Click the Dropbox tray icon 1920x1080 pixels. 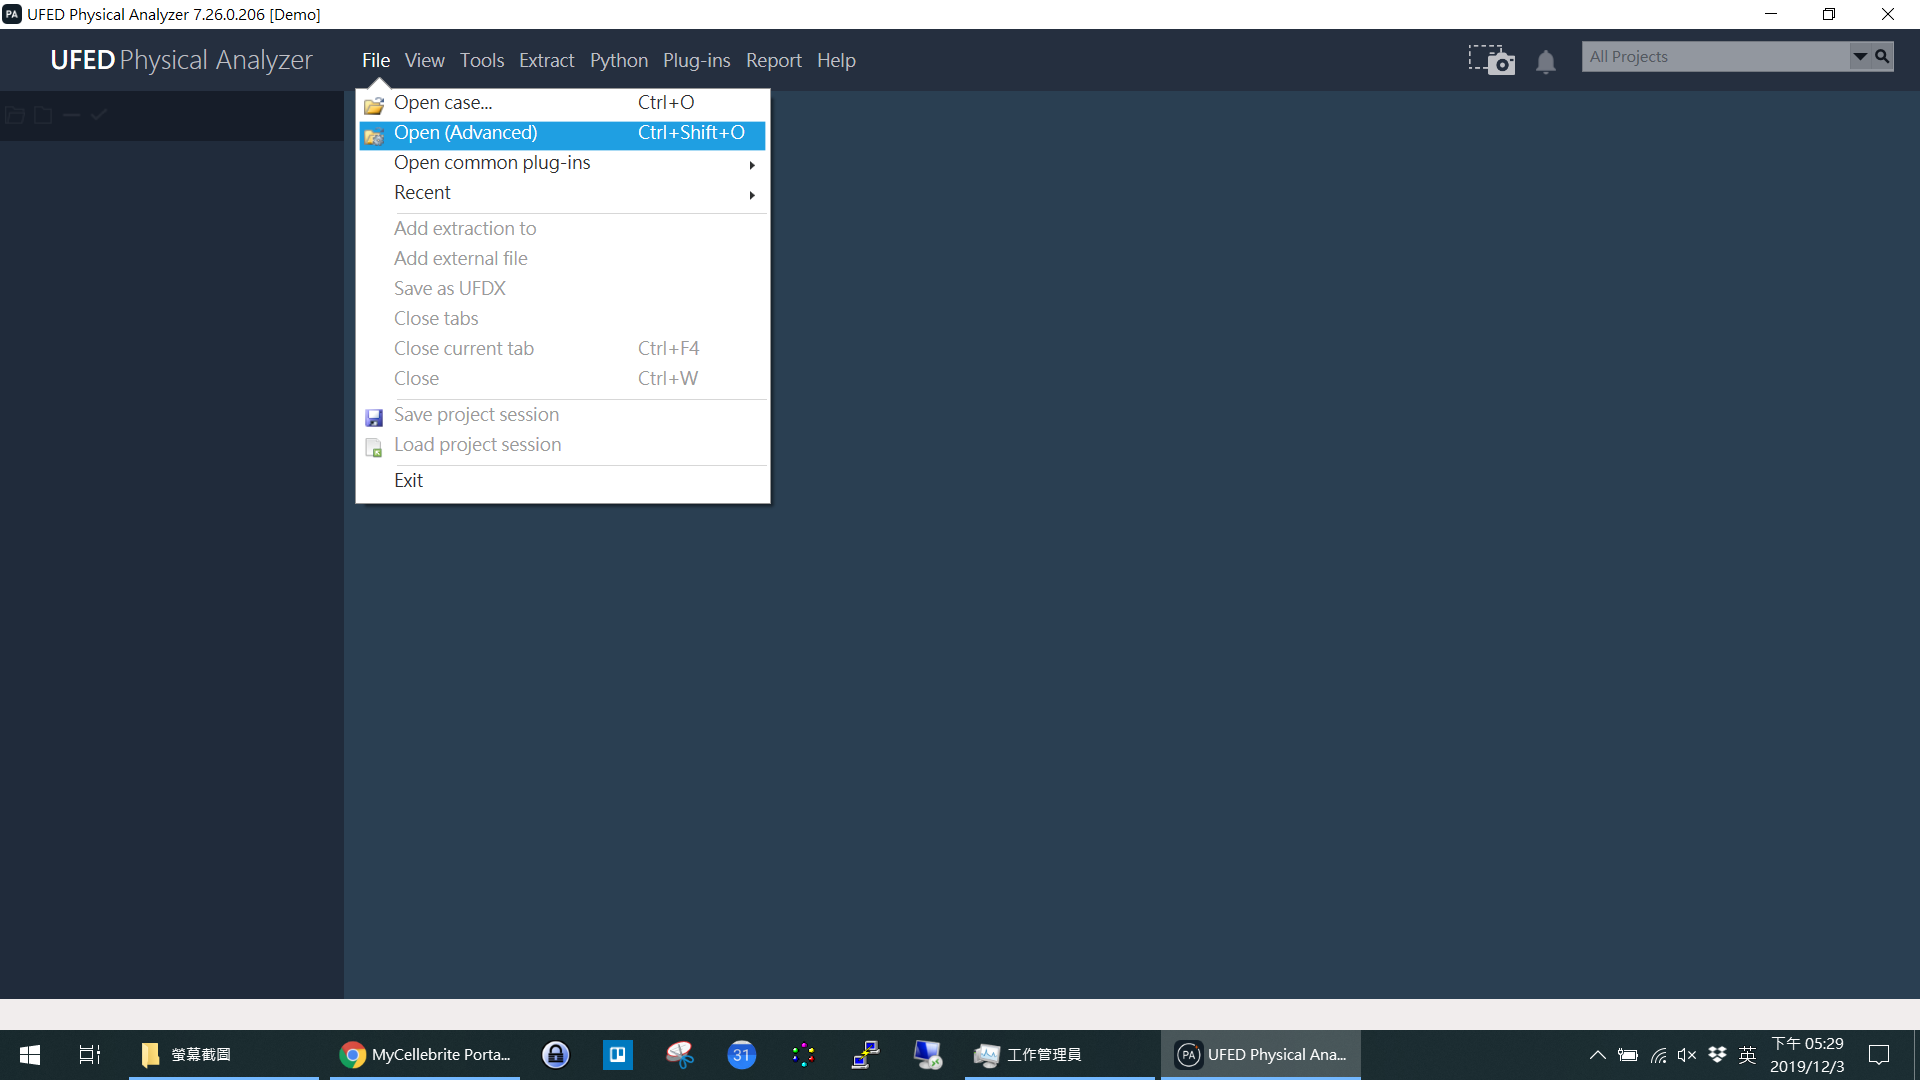pos(1717,1055)
